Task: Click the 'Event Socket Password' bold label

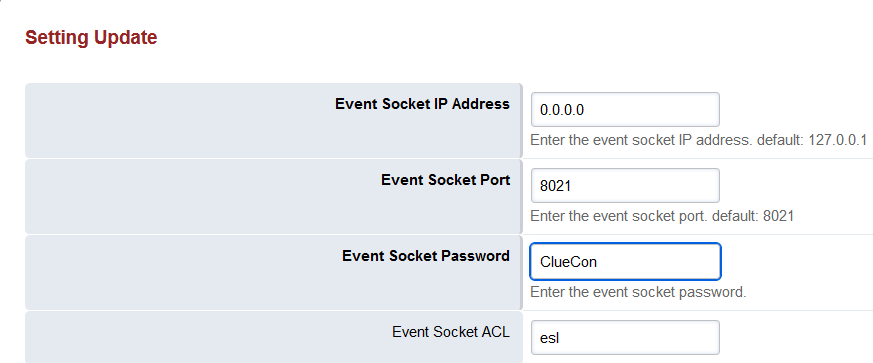Action: [x=425, y=256]
